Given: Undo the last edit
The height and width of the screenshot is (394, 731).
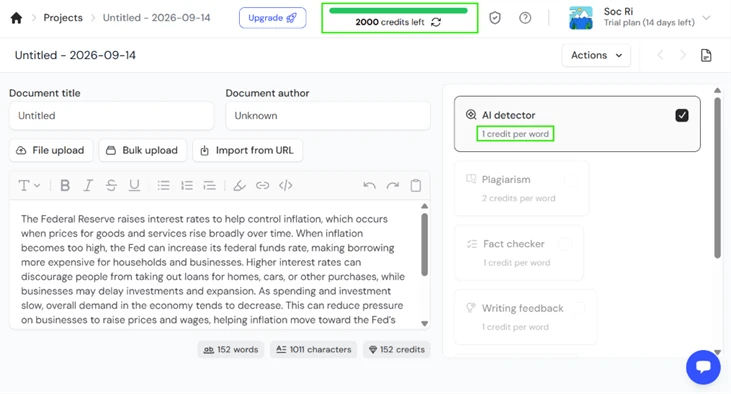Looking at the screenshot, I should (370, 186).
